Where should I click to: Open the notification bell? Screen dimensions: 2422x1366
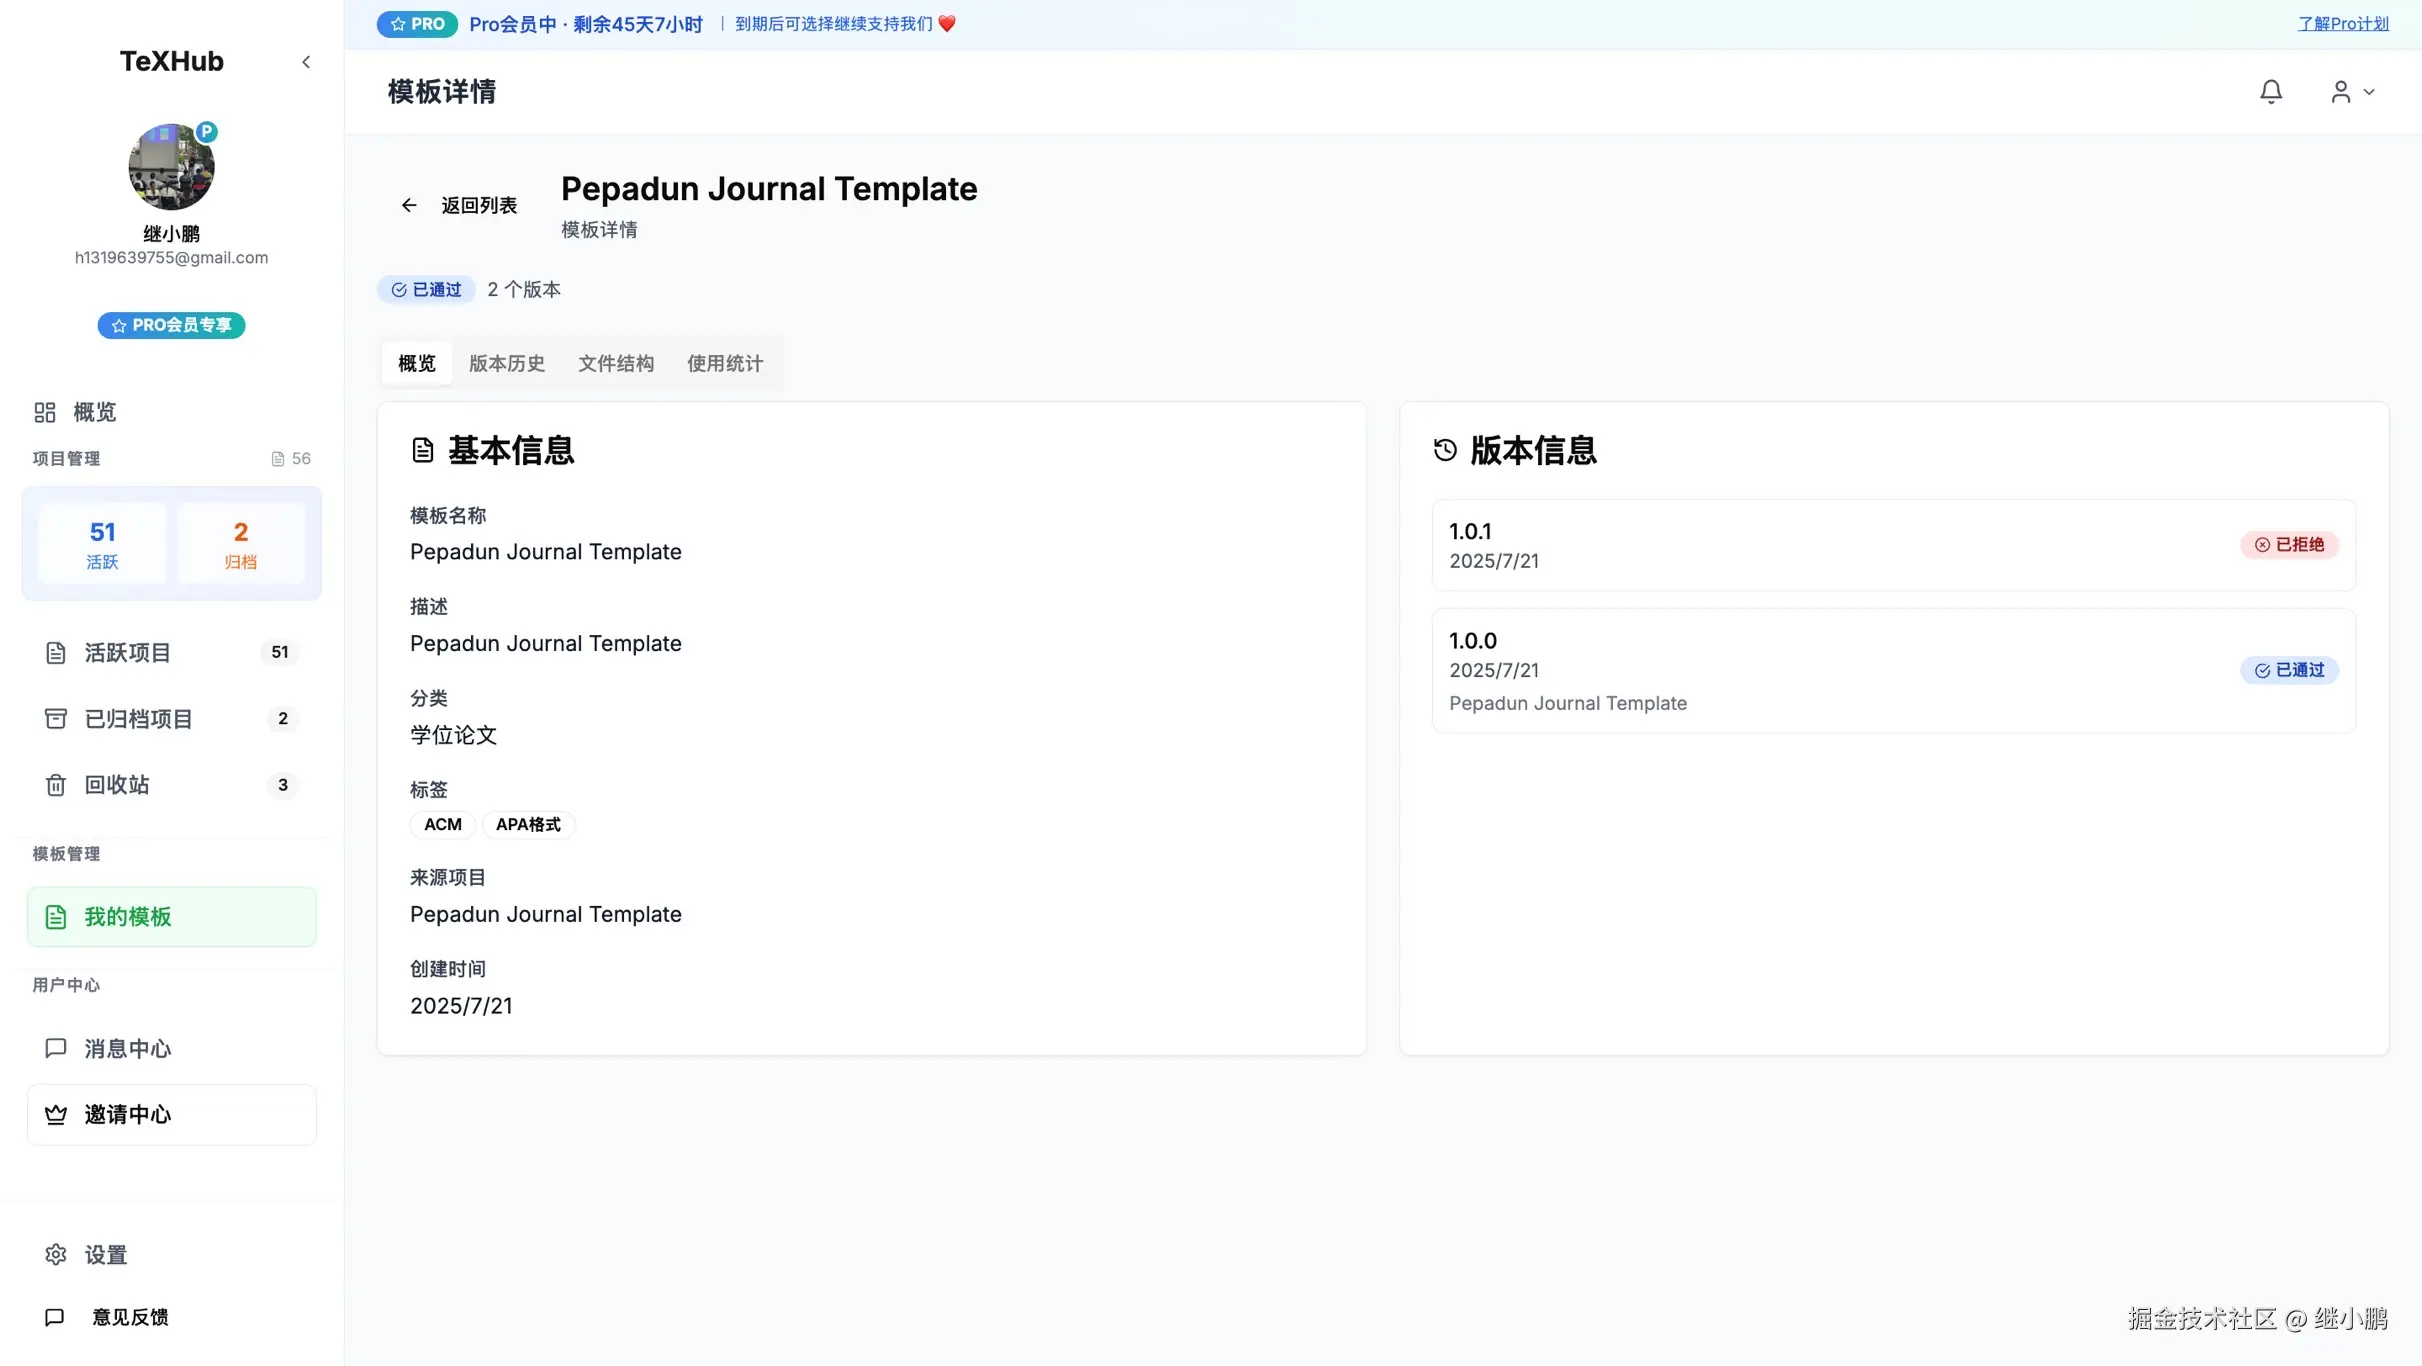pos(2271,91)
